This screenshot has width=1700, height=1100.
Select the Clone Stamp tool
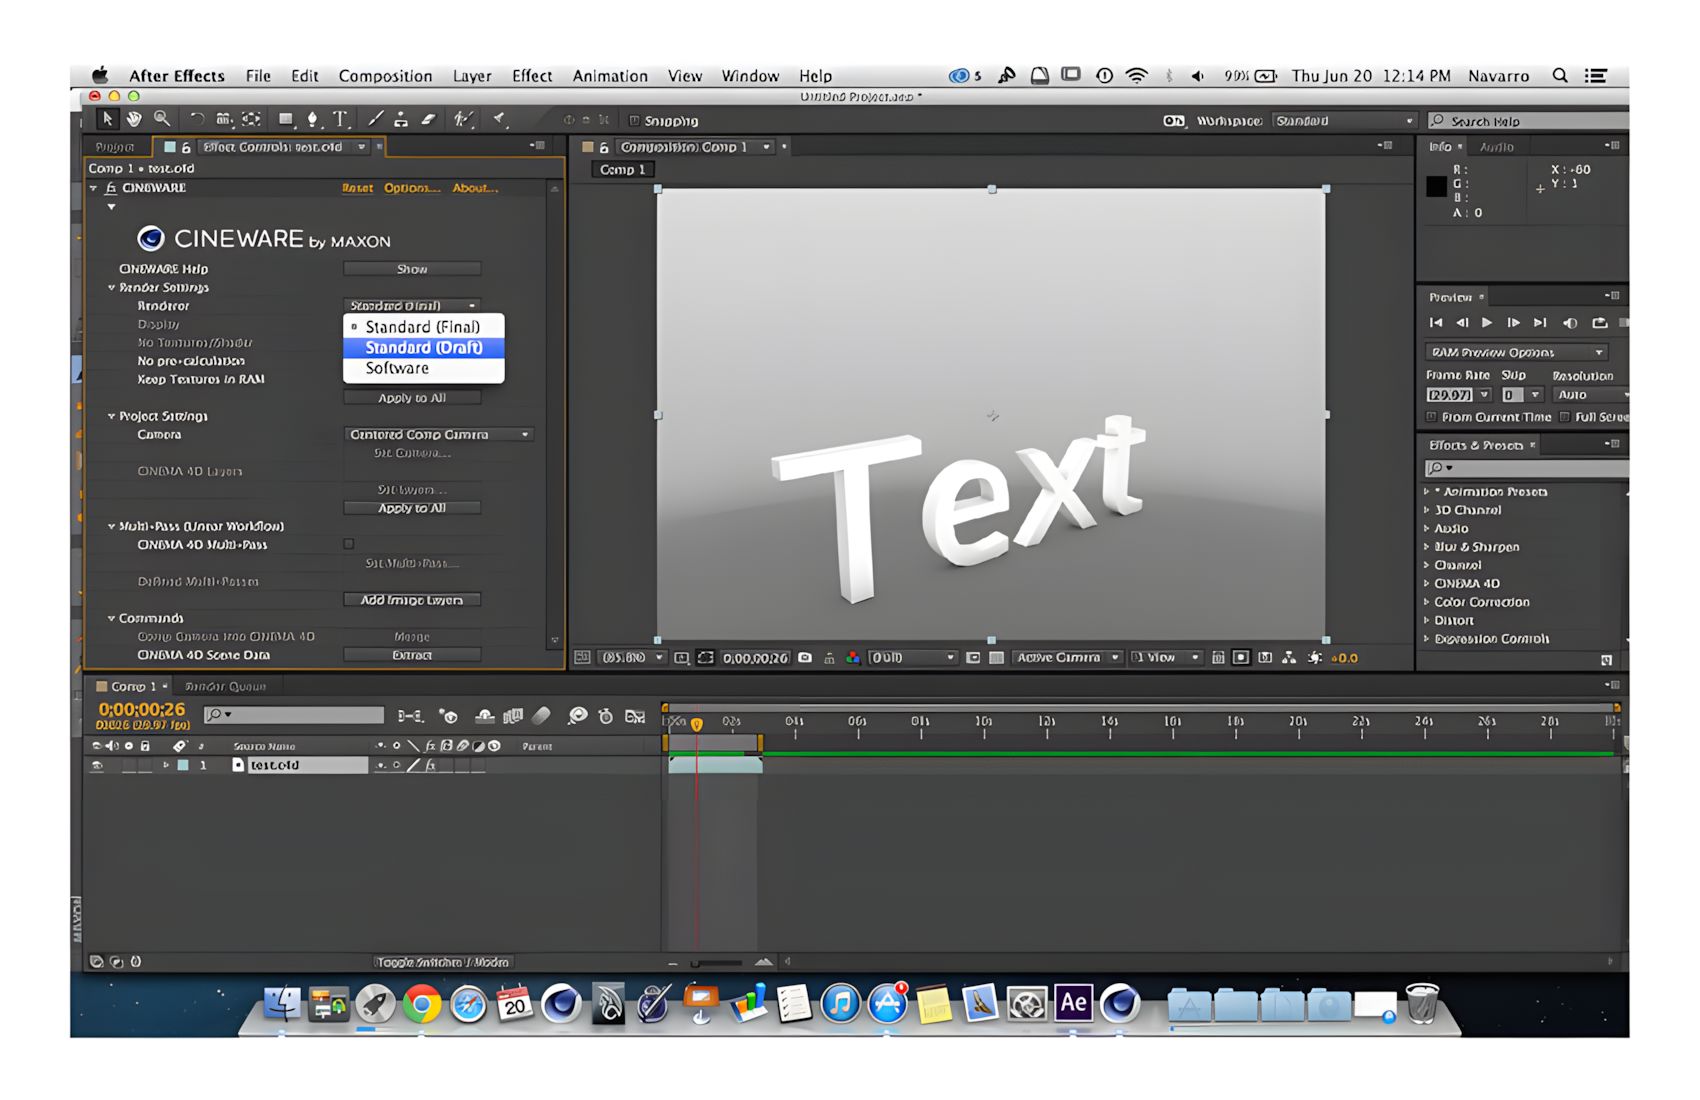(x=401, y=119)
